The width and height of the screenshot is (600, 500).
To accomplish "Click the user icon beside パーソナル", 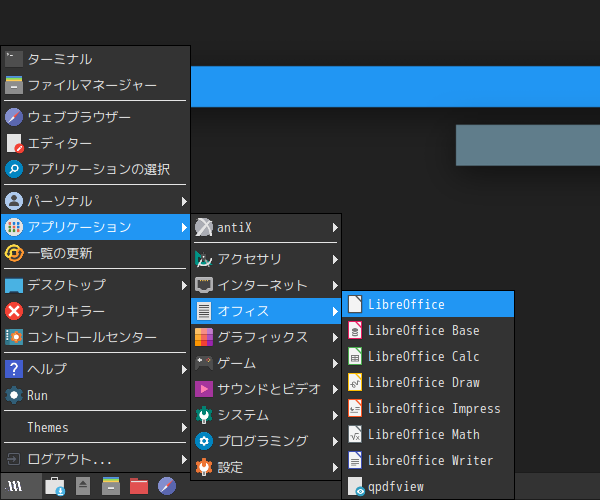I will [14, 201].
